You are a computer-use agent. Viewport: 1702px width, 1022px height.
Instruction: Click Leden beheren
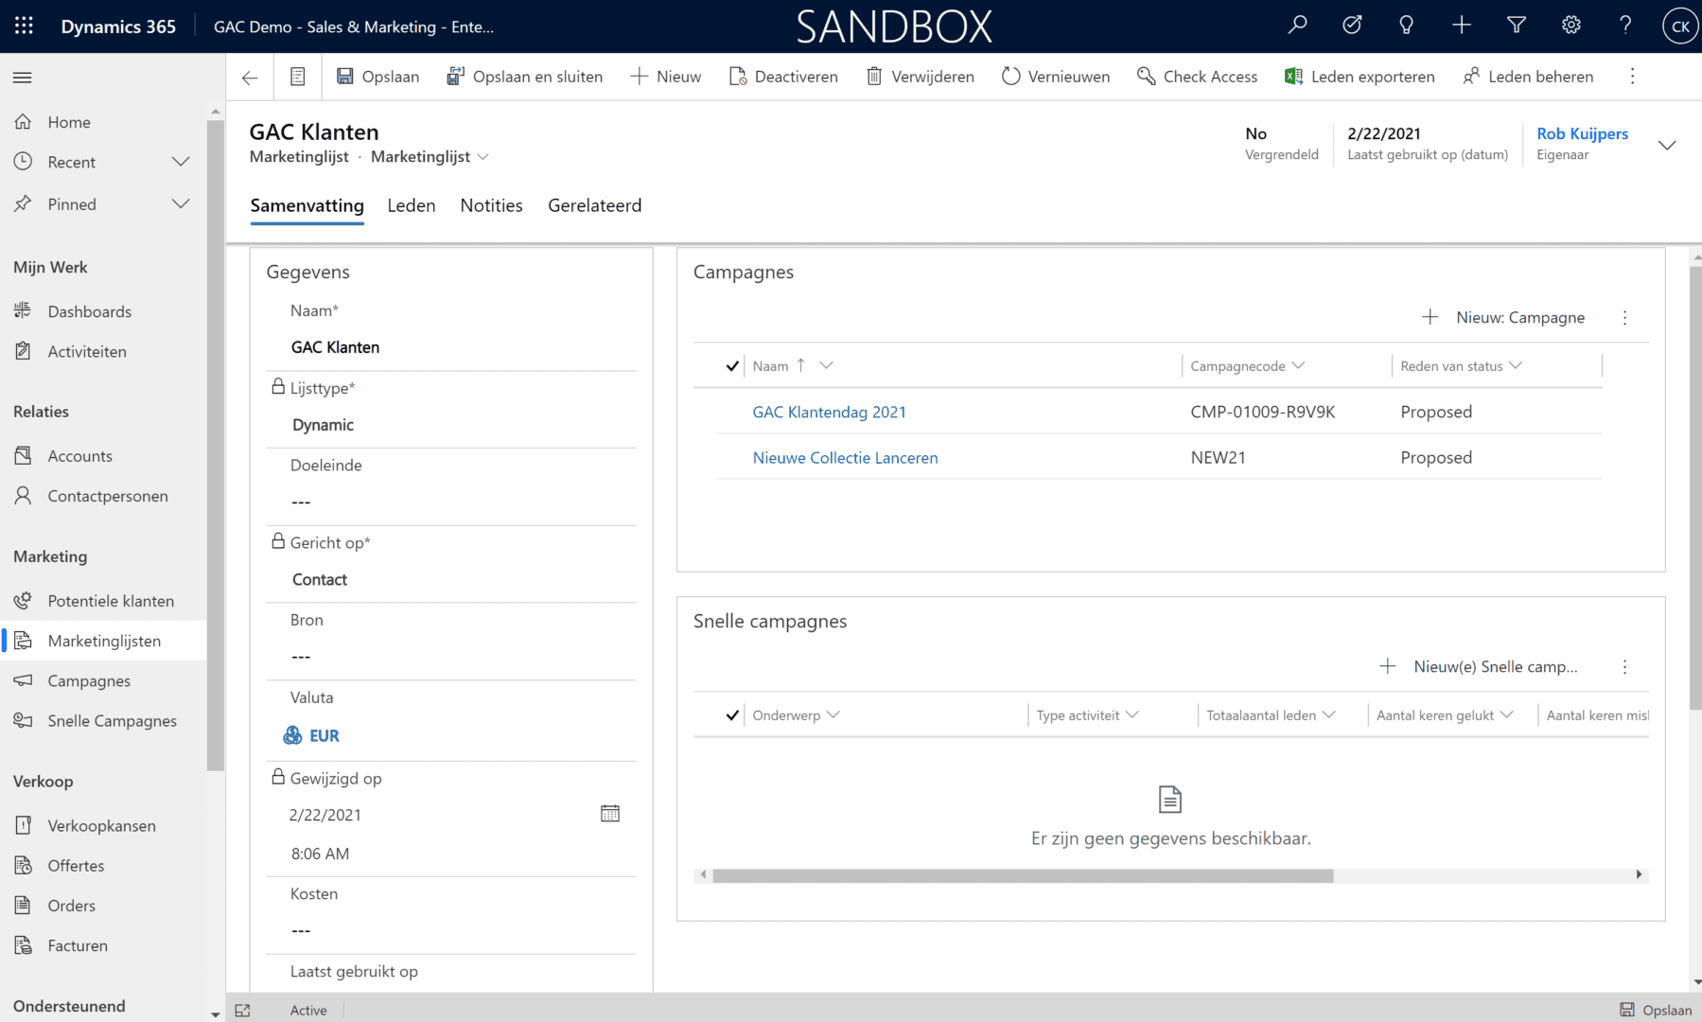click(x=1527, y=77)
